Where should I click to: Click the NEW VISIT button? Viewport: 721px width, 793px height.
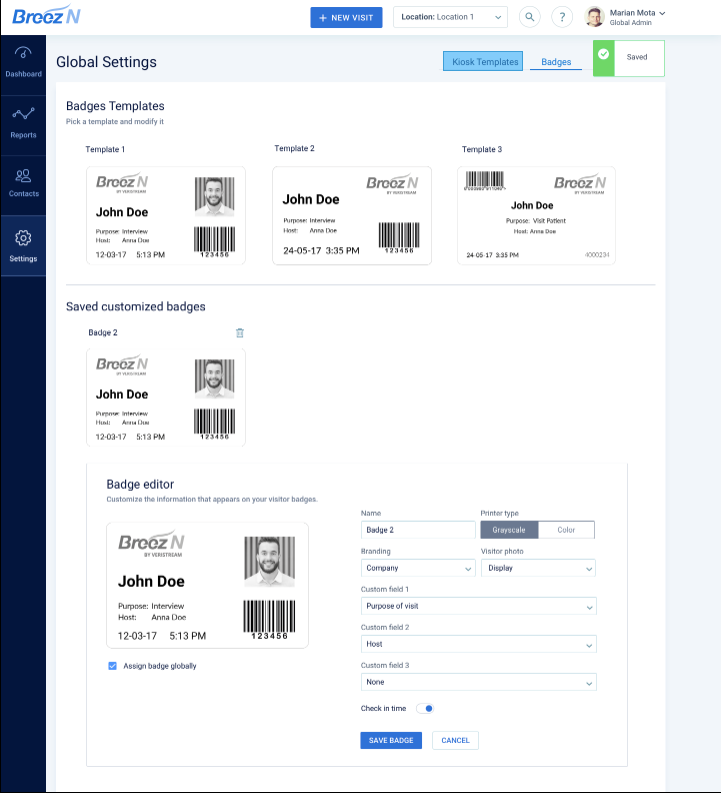tap(346, 17)
